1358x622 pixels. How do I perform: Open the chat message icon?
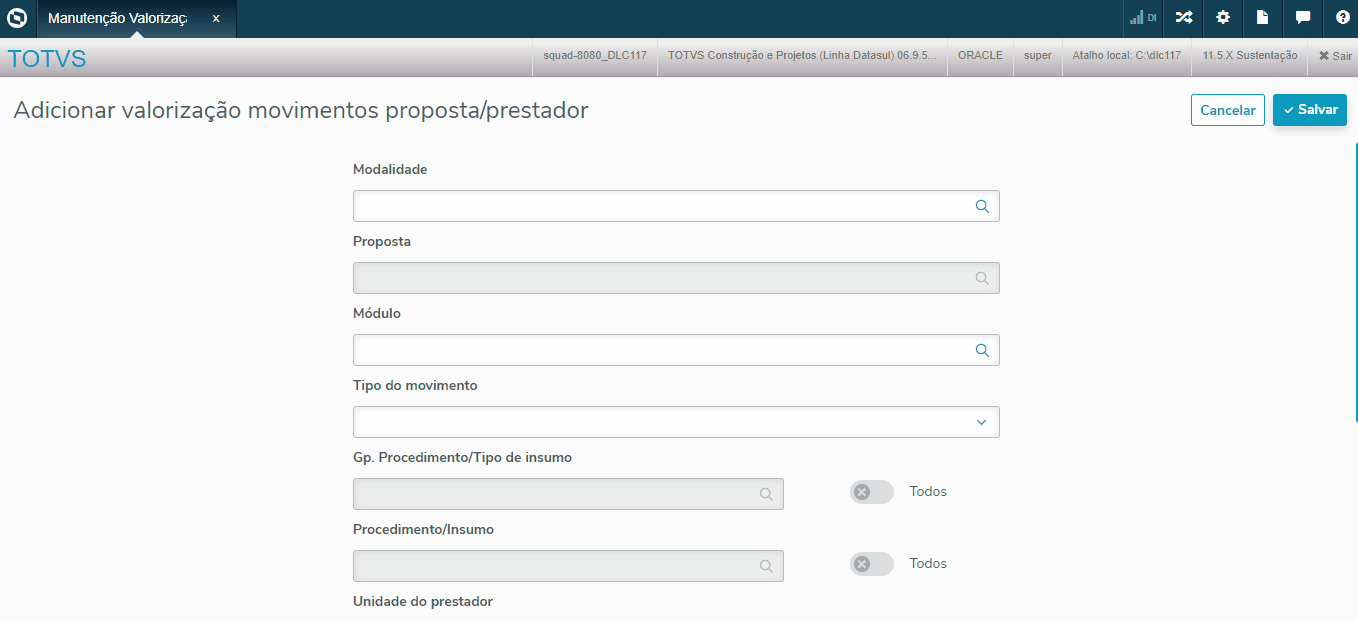(1303, 18)
